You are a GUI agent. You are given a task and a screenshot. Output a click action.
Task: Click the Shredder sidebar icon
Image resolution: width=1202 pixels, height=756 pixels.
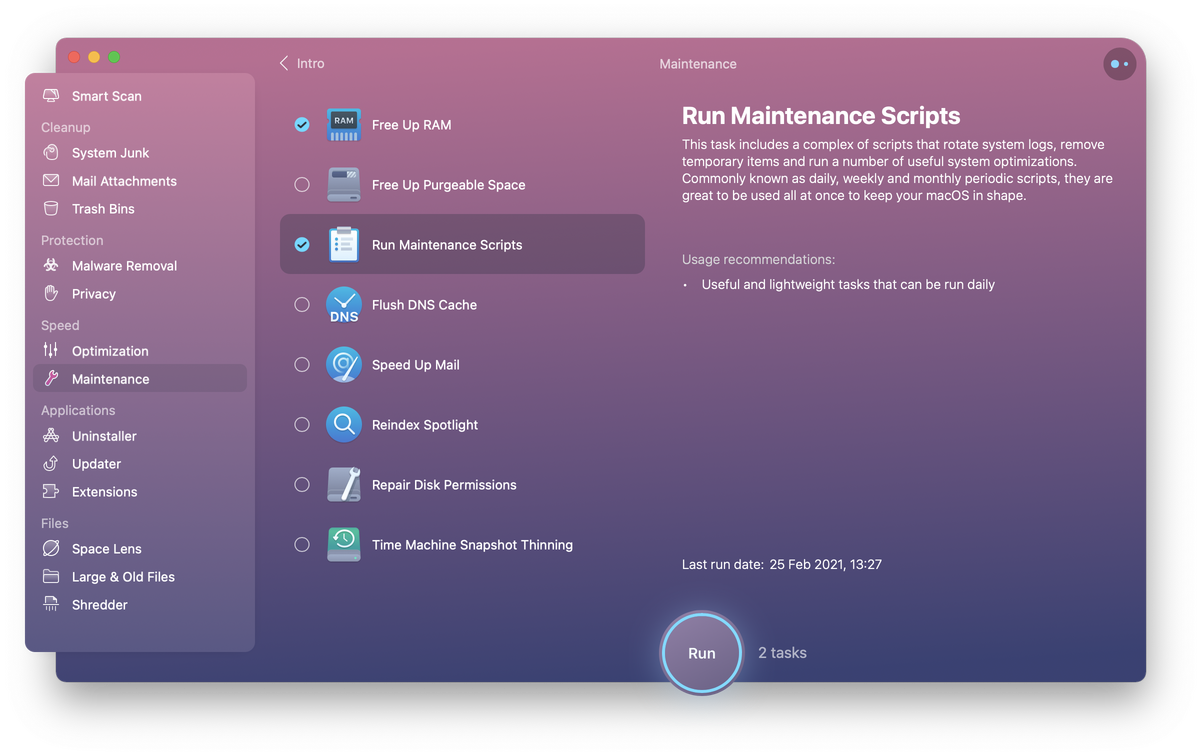click(51, 605)
